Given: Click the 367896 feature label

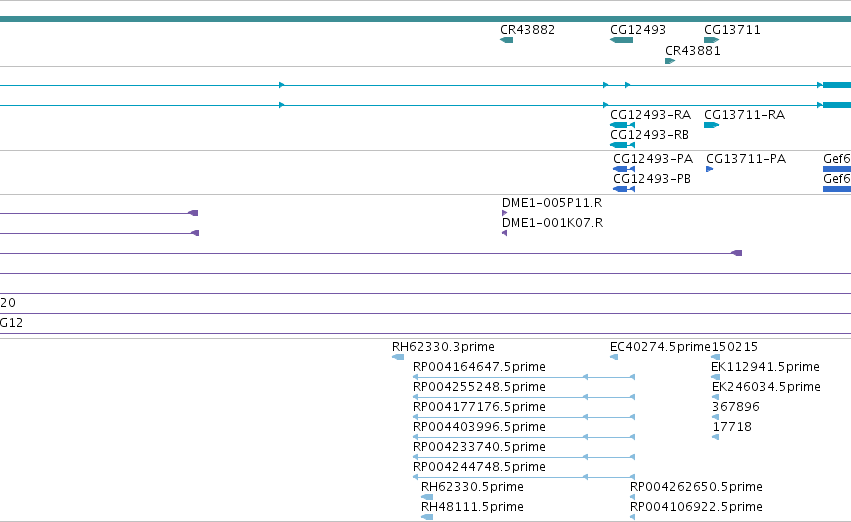Looking at the screenshot, I should click(x=735, y=406).
